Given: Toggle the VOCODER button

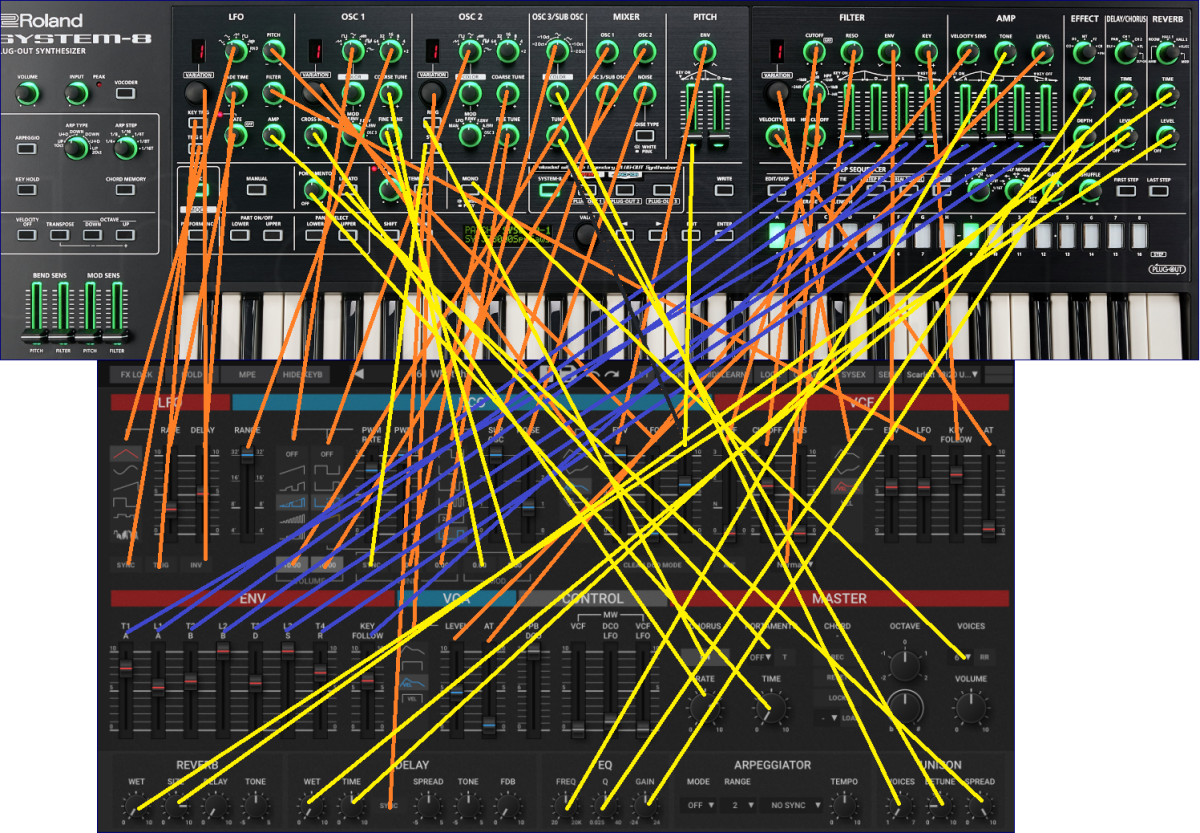Looking at the screenshot, I should coord(125,93).
